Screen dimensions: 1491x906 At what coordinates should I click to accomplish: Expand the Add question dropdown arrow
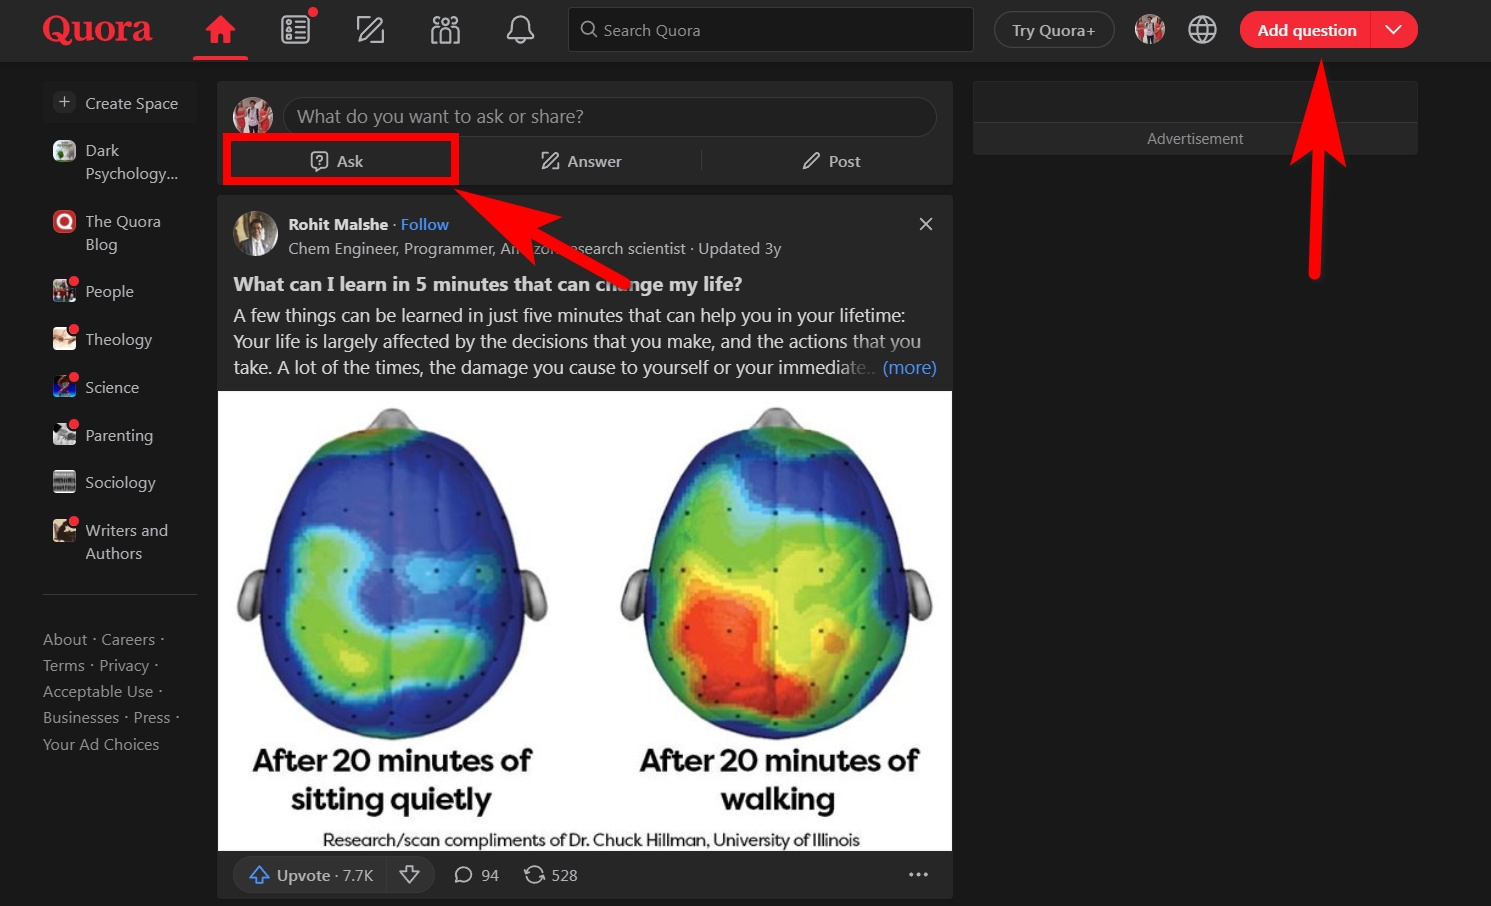point(1393,30)
